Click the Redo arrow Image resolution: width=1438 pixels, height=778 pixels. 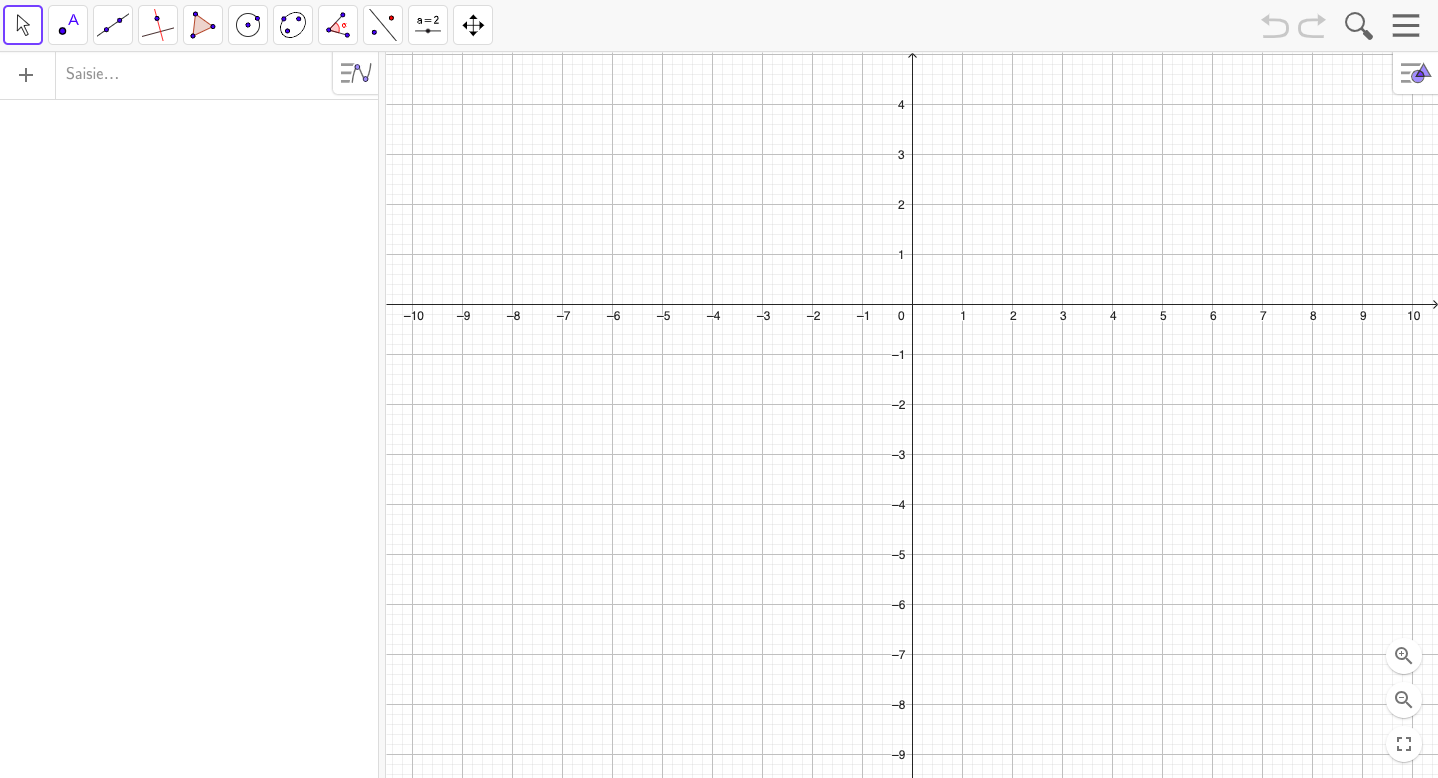1312,25
